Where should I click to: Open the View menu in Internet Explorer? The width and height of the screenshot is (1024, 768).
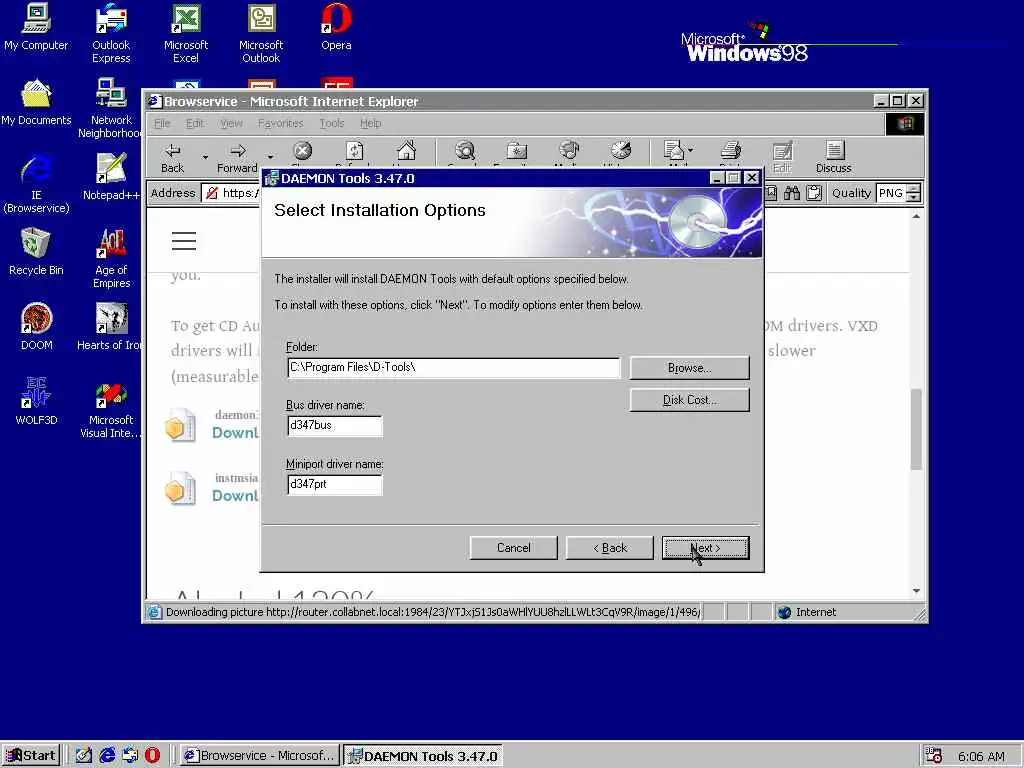231,123
